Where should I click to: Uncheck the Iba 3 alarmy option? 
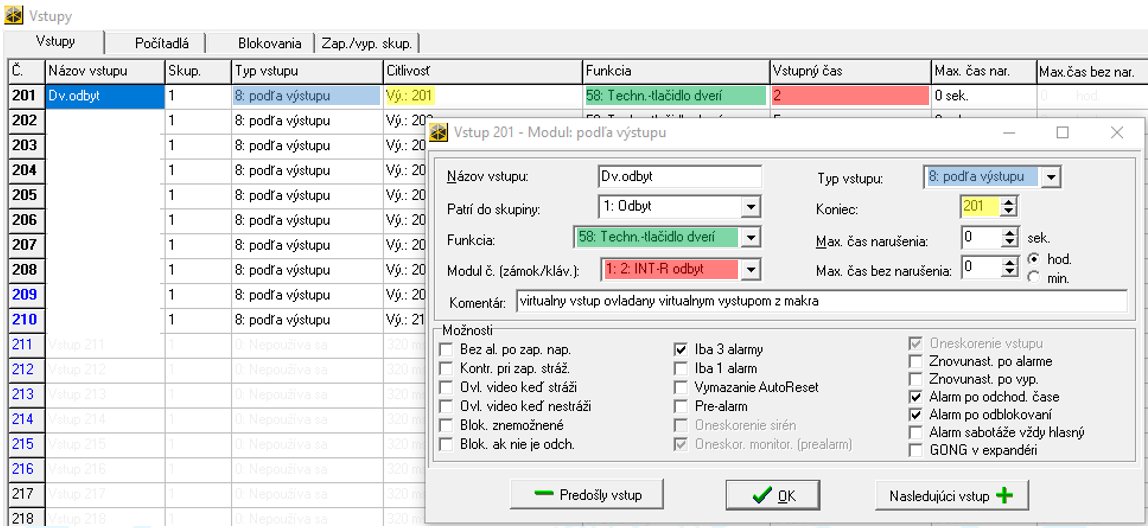pyautogui.click(x=681, y=350)
